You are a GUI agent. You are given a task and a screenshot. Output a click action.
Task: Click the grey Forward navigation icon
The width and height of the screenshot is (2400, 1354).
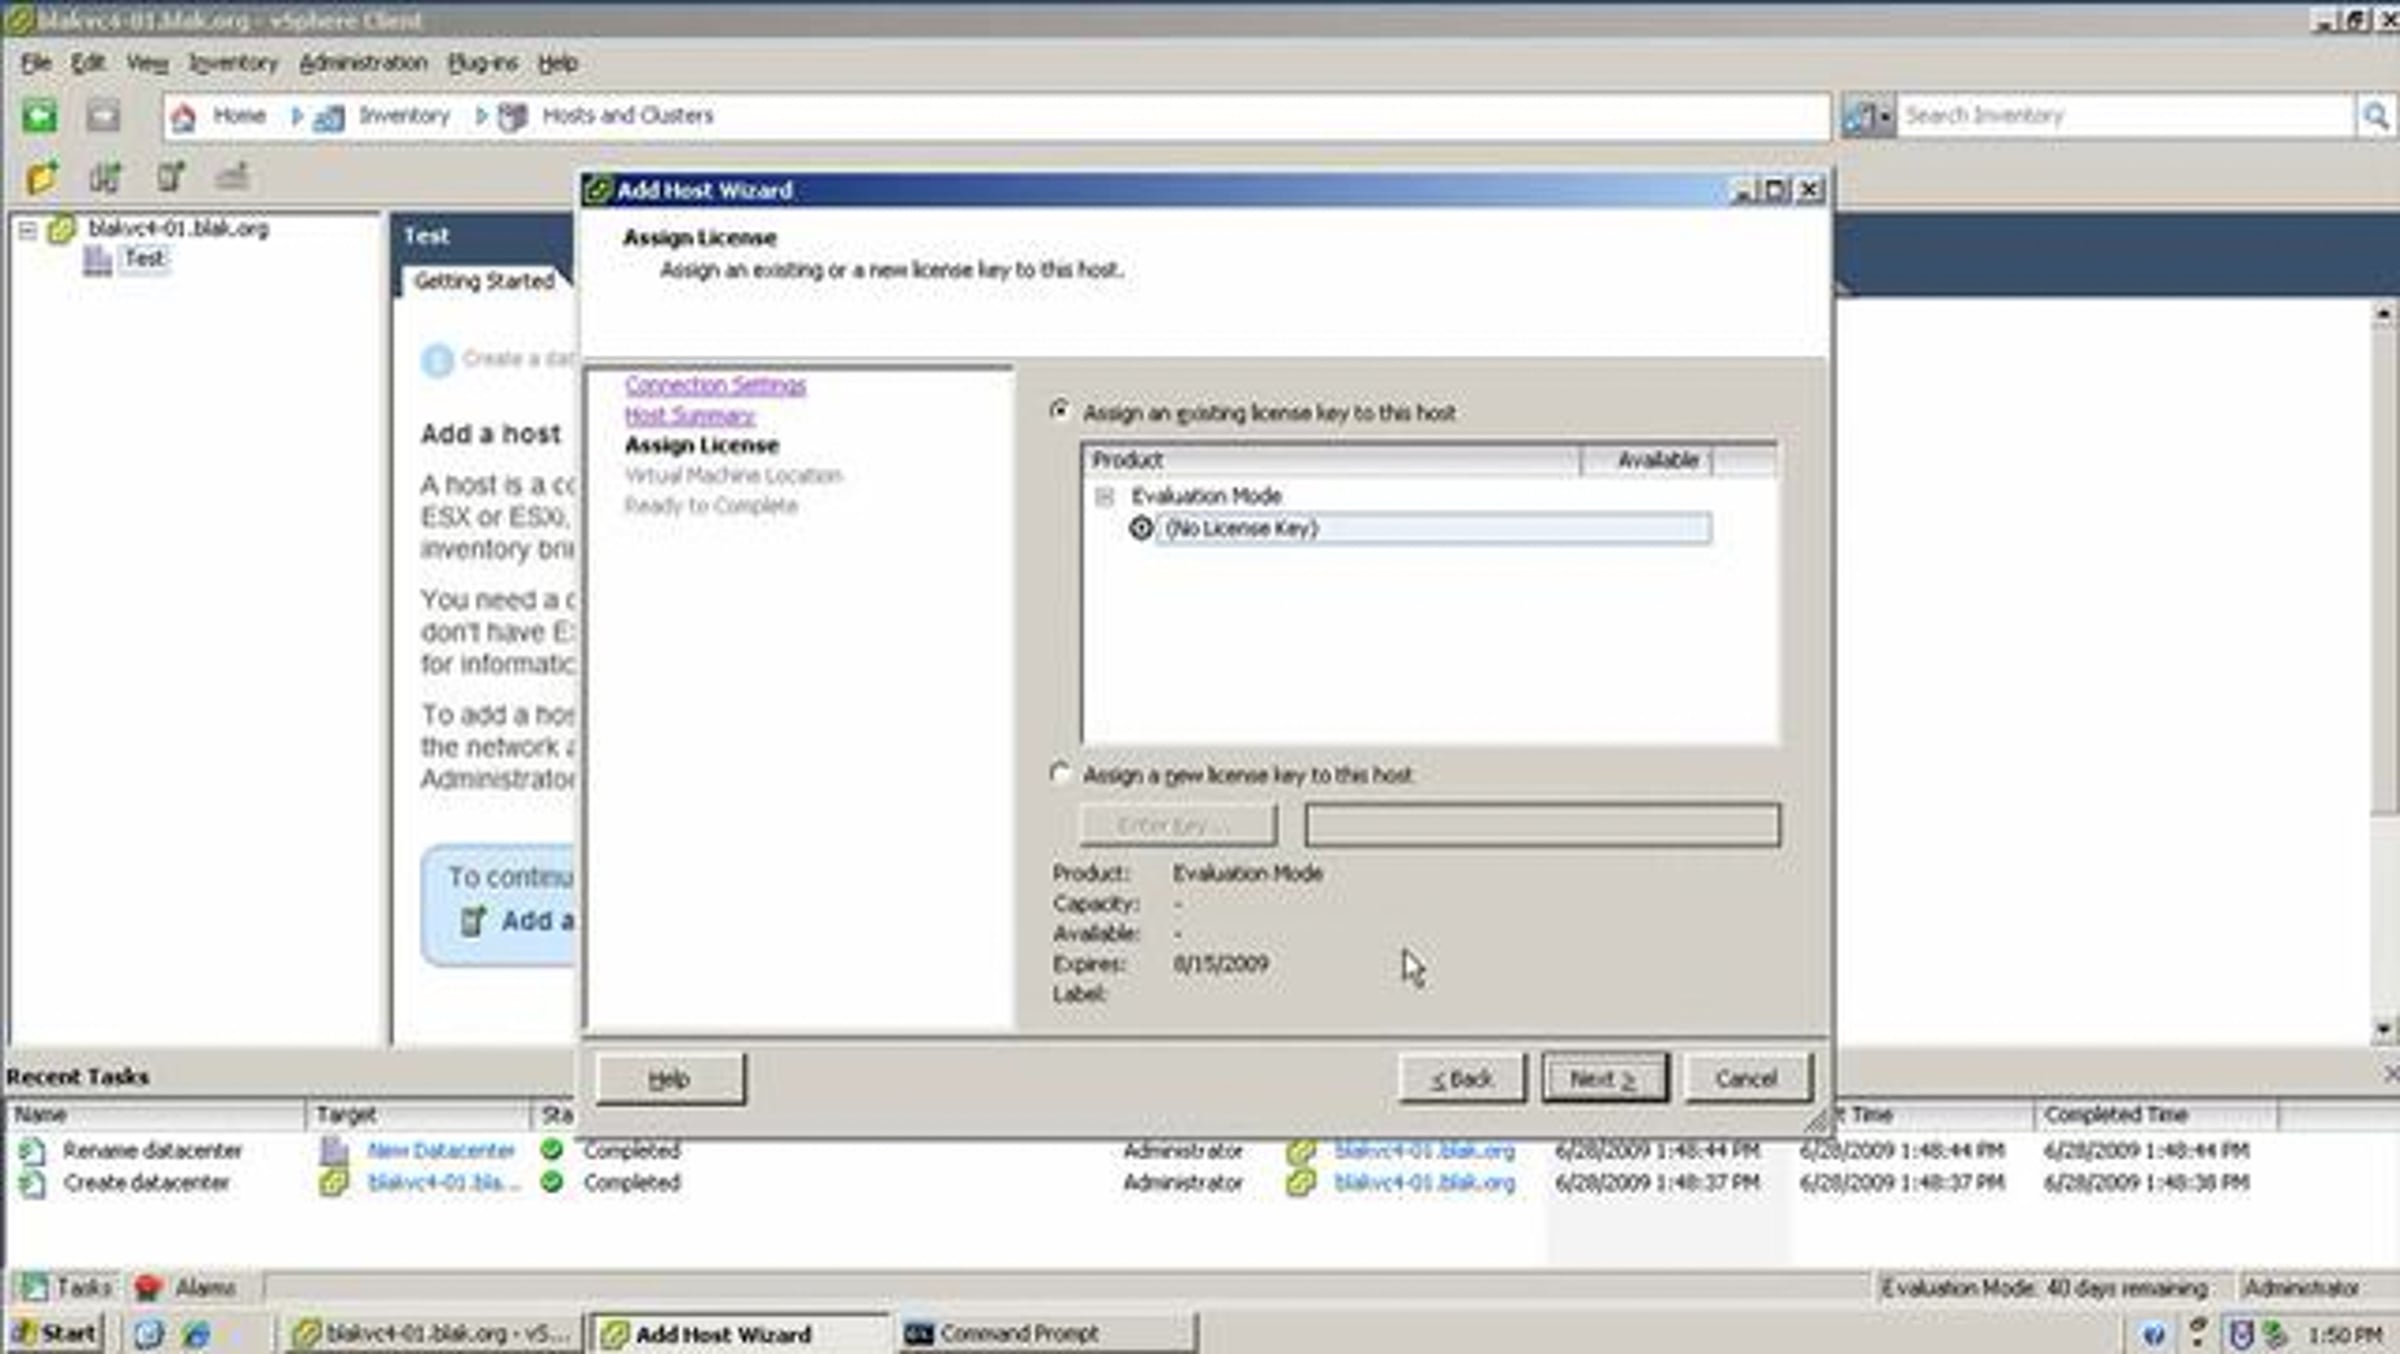coord(103,116)
